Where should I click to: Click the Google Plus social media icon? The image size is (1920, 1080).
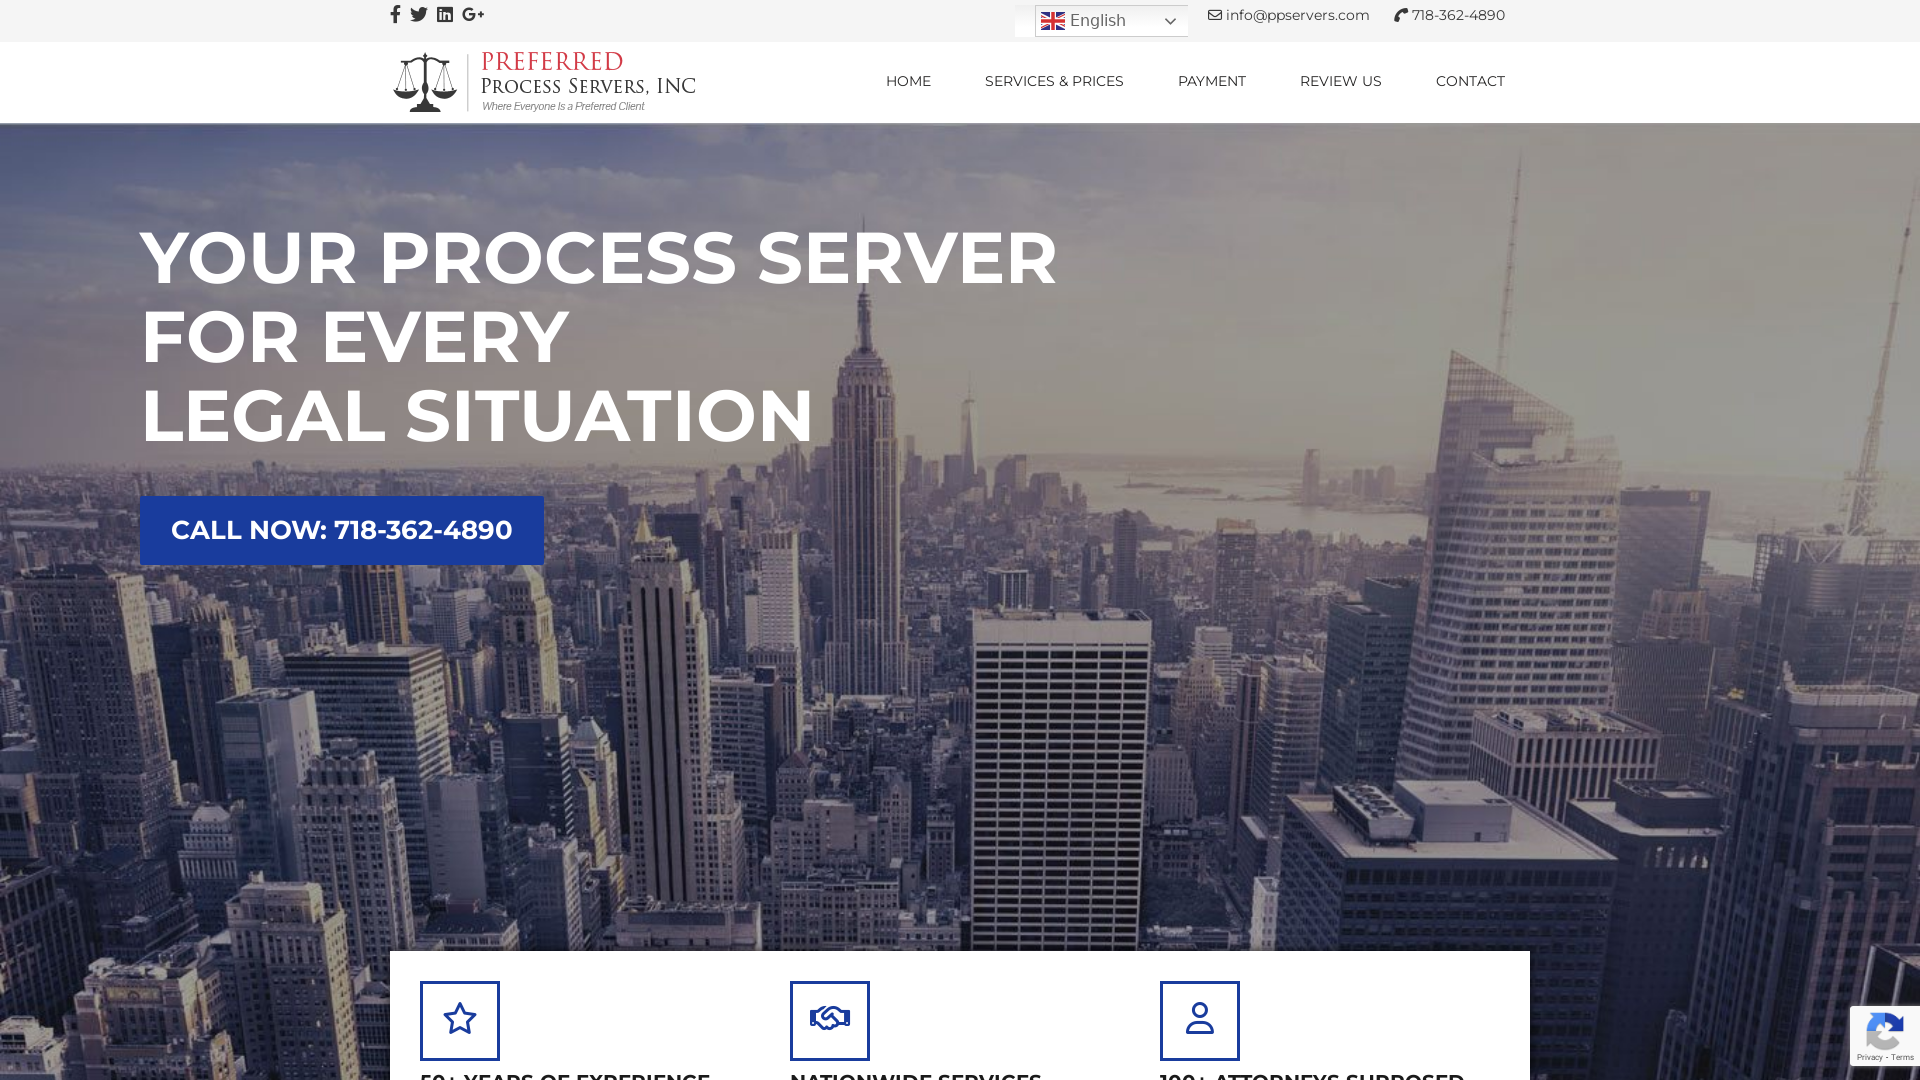pyautogui.click(x=472, y=13)
